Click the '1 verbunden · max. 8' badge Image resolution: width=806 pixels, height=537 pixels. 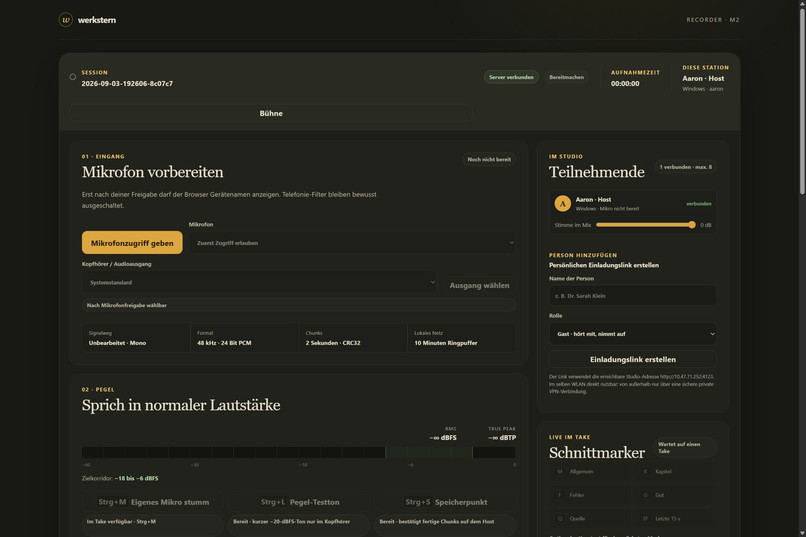(686, 167)
